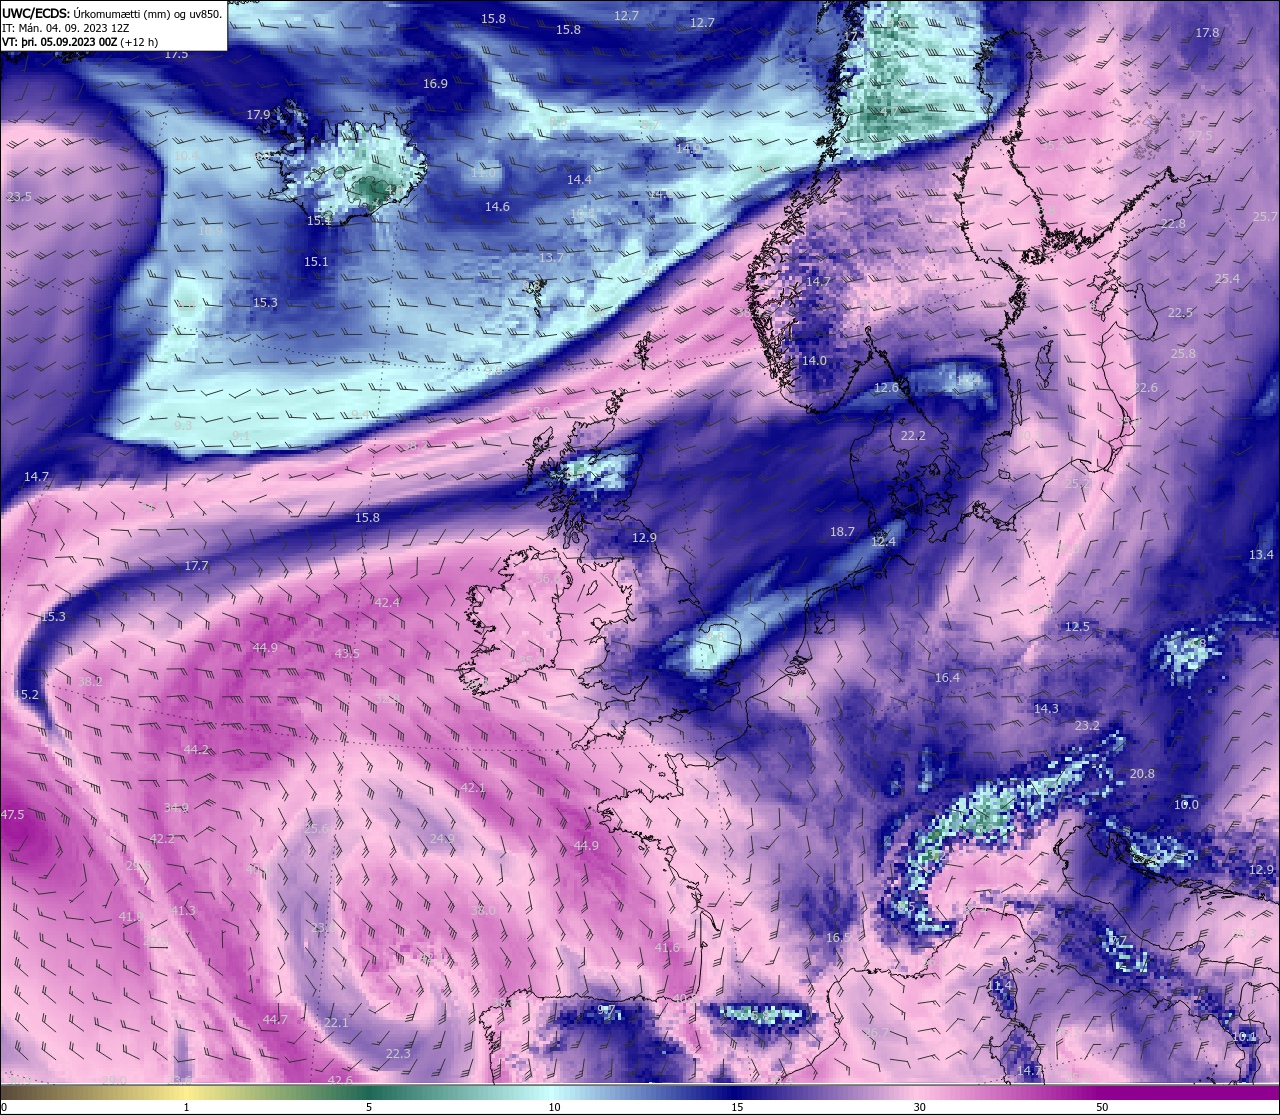Click the 41.8 value near the left edge
Viewport: 1280px width, 1115px height.
(x=131, y=917)
